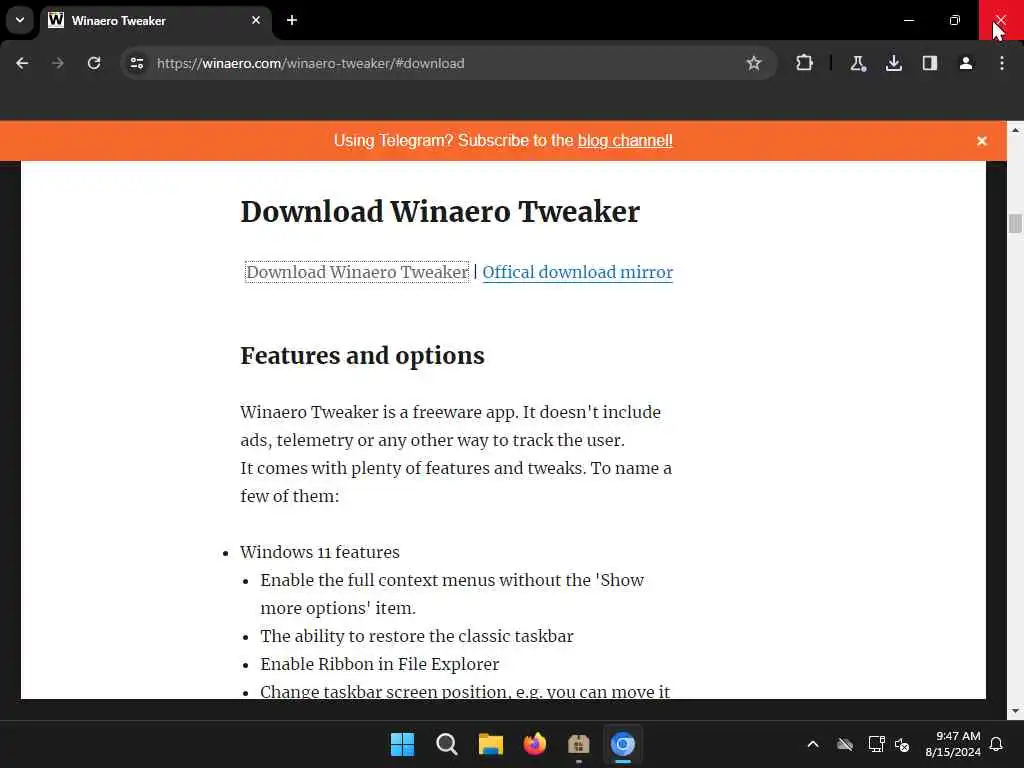The image size is (1024, 768).
Task: Close the Winaero Tweaker tab
Action: pos(256,20)
